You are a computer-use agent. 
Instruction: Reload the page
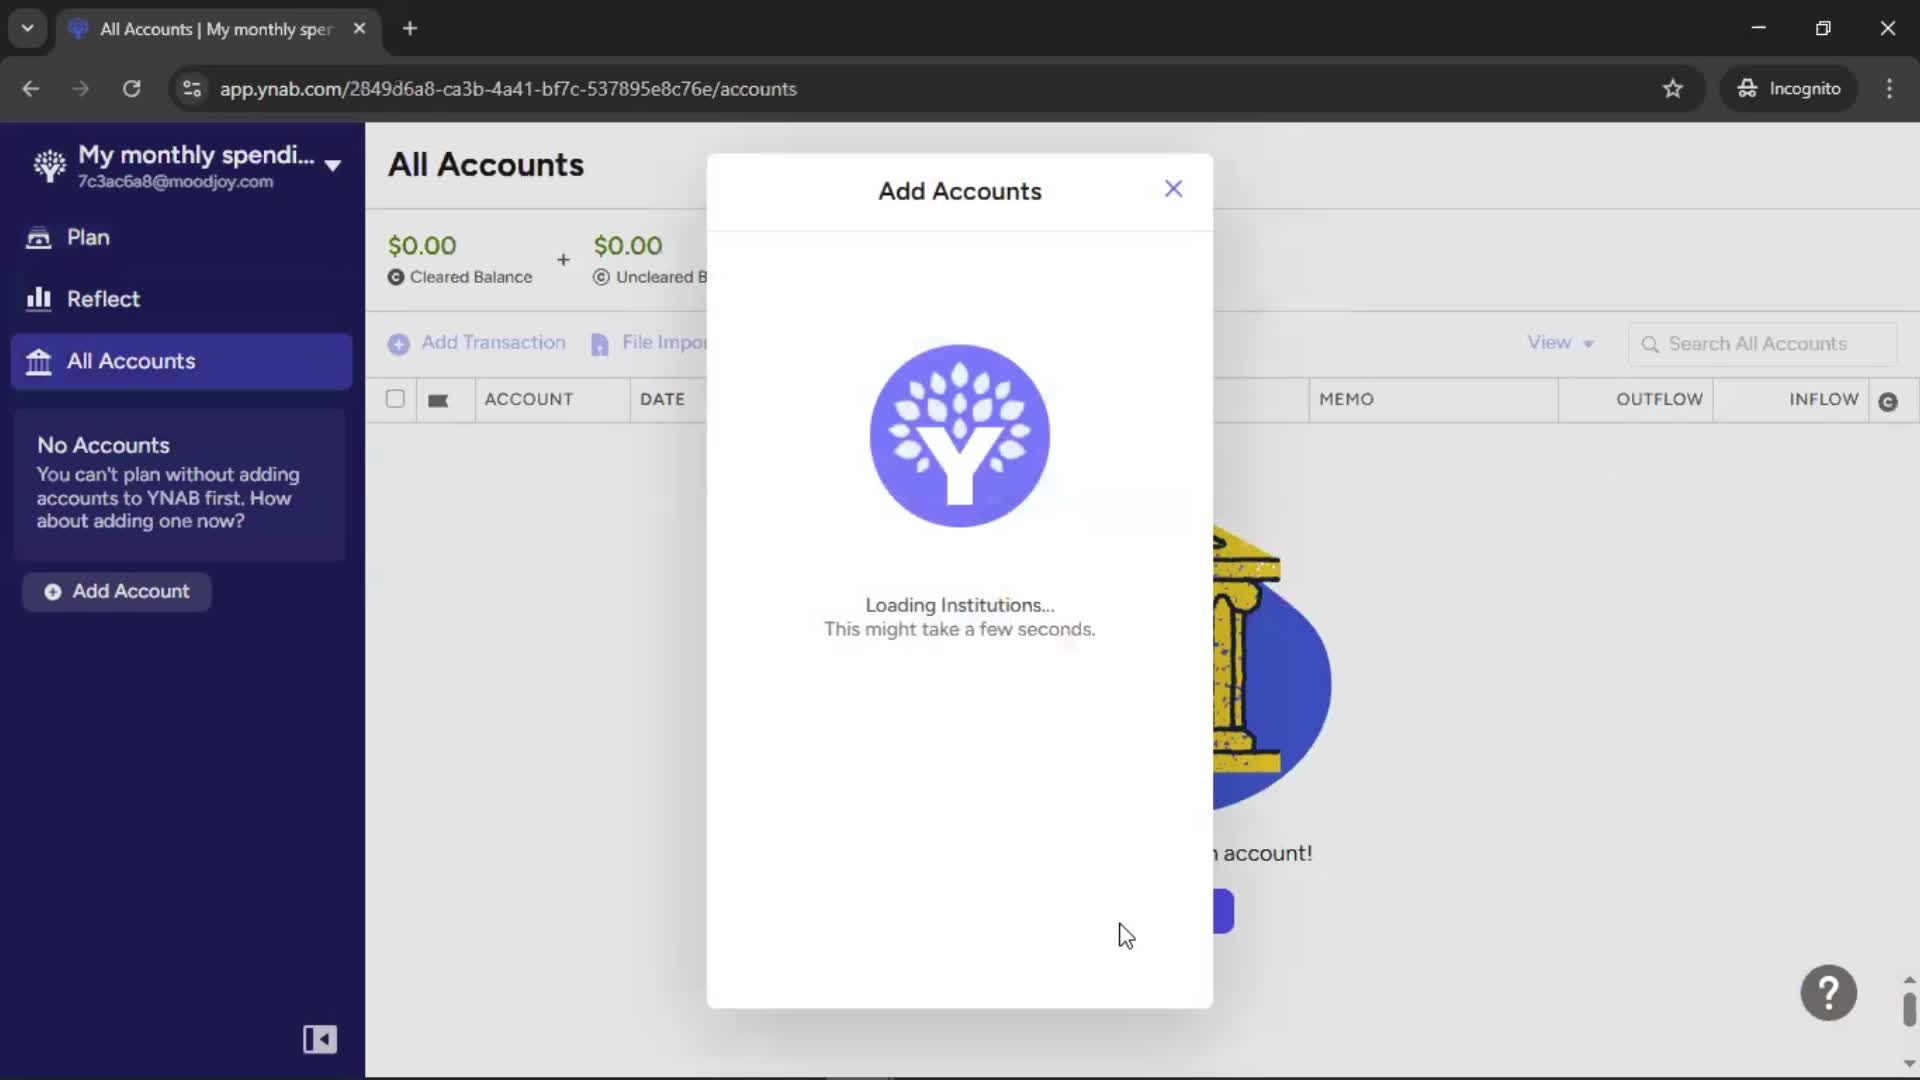[x=131, y=89]
